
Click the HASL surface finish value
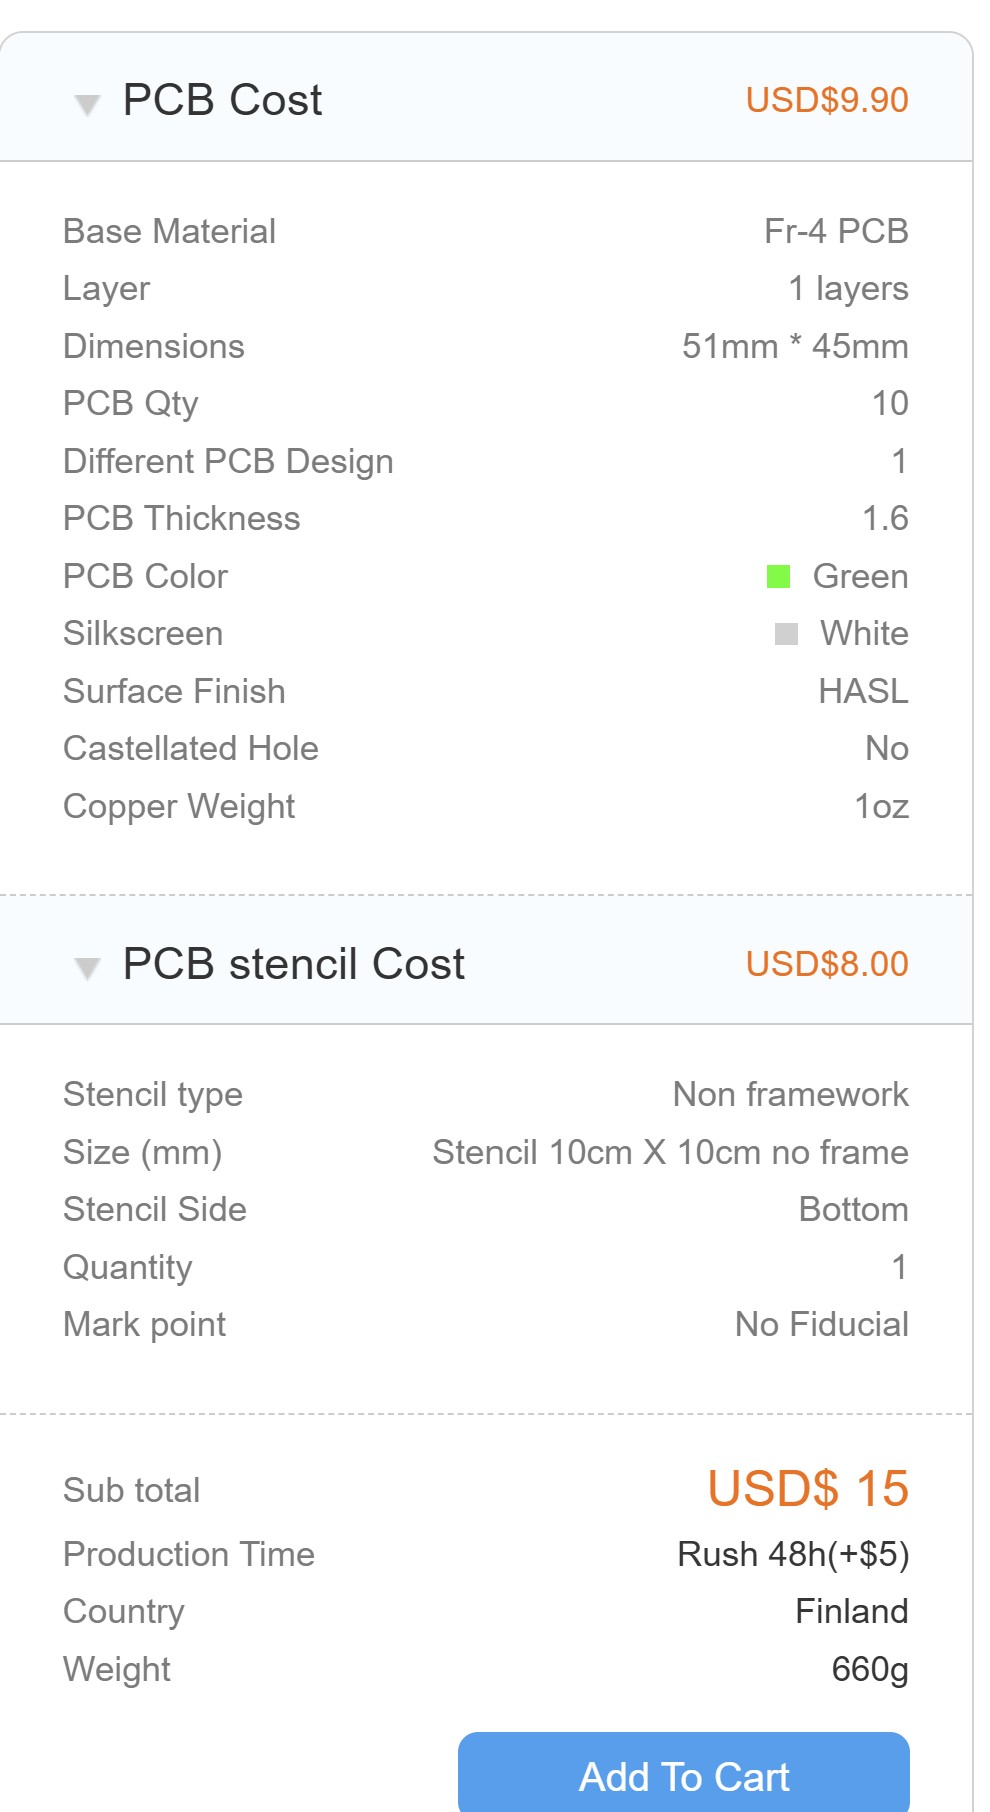[863, 691]
